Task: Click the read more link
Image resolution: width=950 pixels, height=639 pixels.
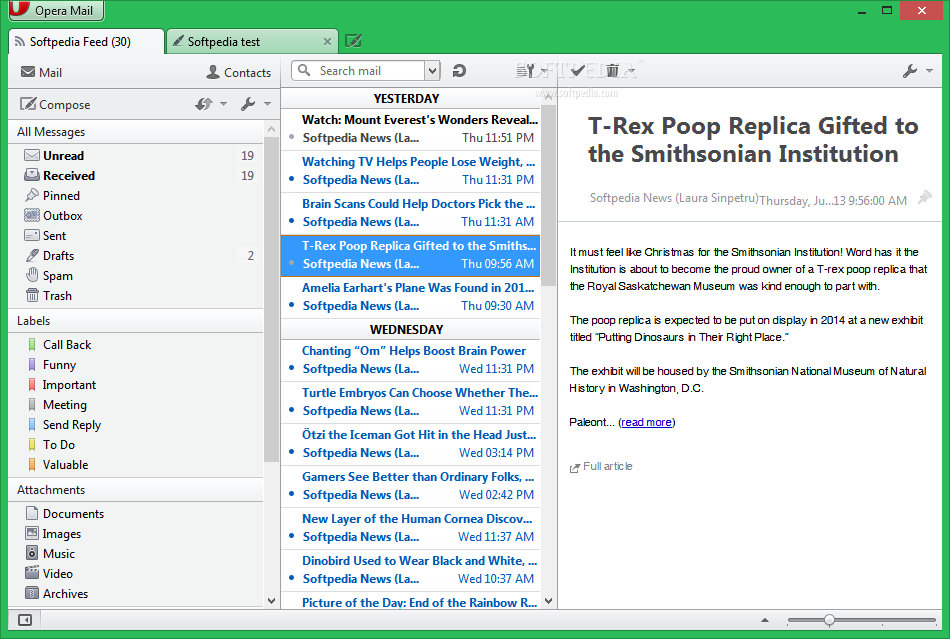Action: tap(646, 422)
